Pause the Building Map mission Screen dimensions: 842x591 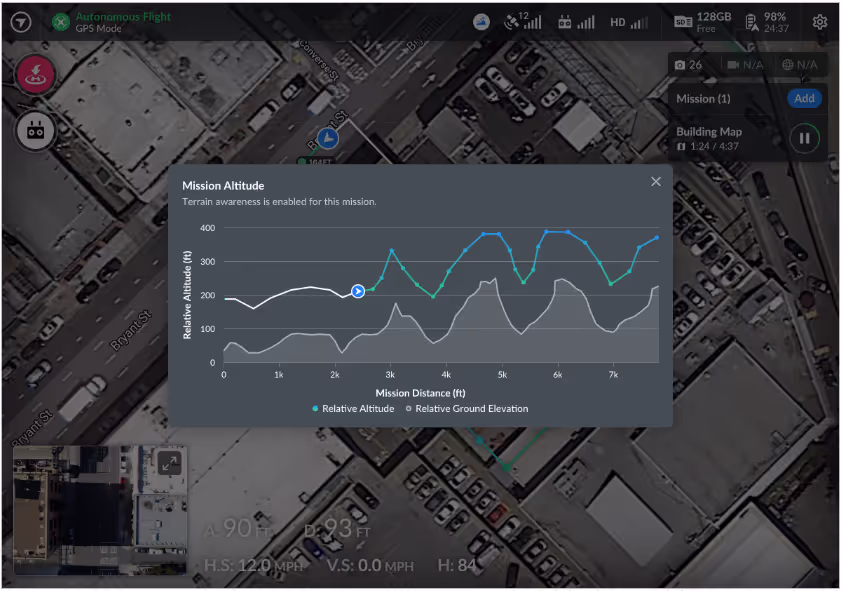coord(805,138)
